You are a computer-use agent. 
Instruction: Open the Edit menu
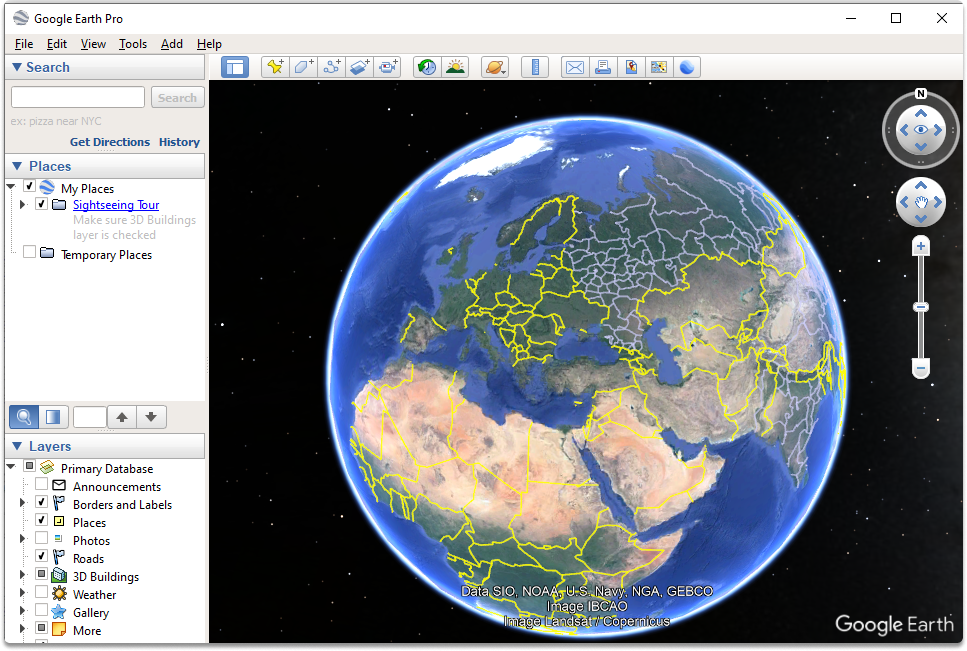pos(57,44)
